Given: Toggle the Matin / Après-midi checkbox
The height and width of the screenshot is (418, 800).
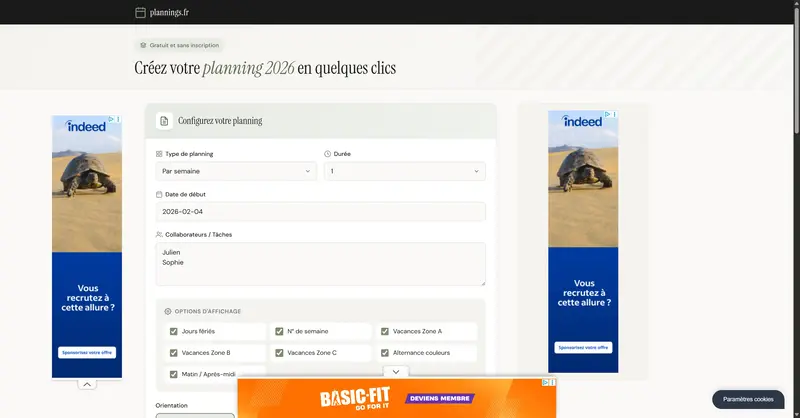Looking at the screenshot, I should click(173, 375).
